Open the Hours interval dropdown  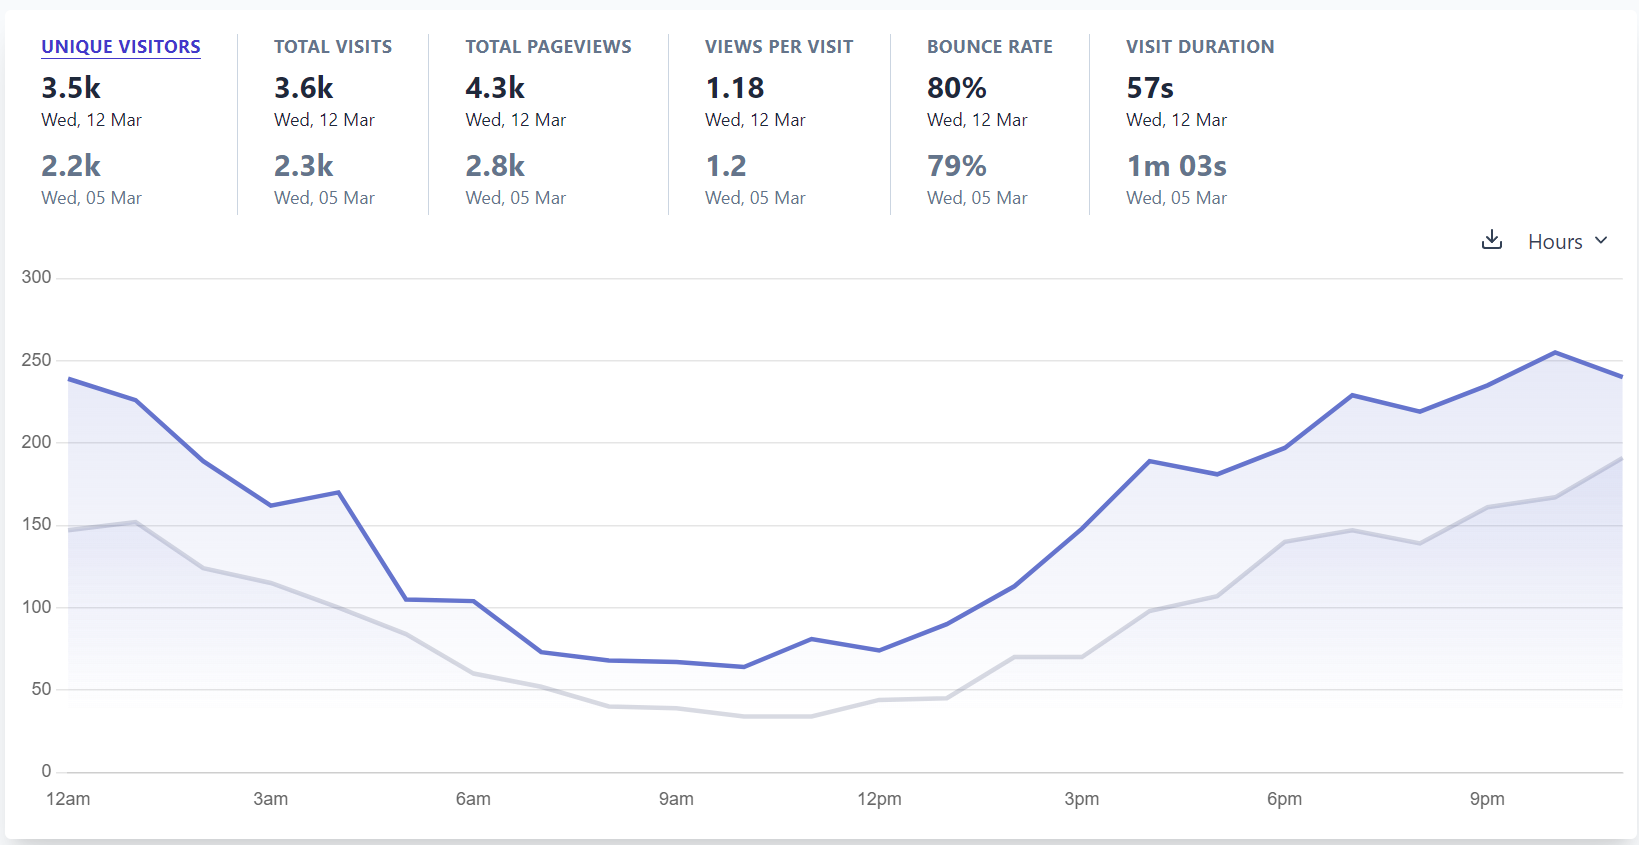(1567, 241)
